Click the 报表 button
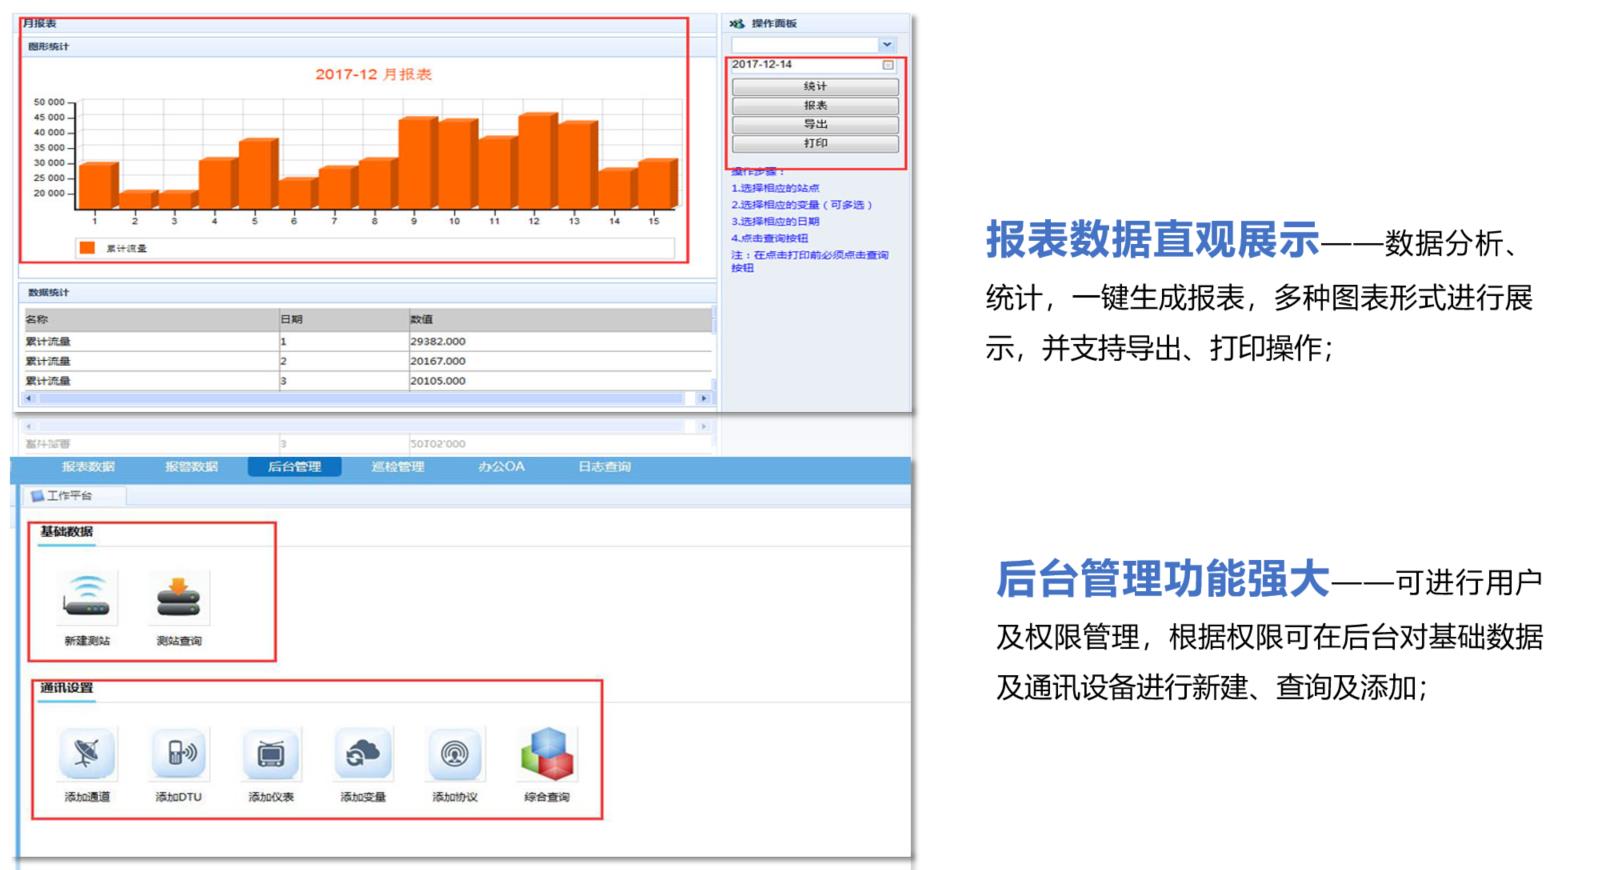 (x=815, y=106)
